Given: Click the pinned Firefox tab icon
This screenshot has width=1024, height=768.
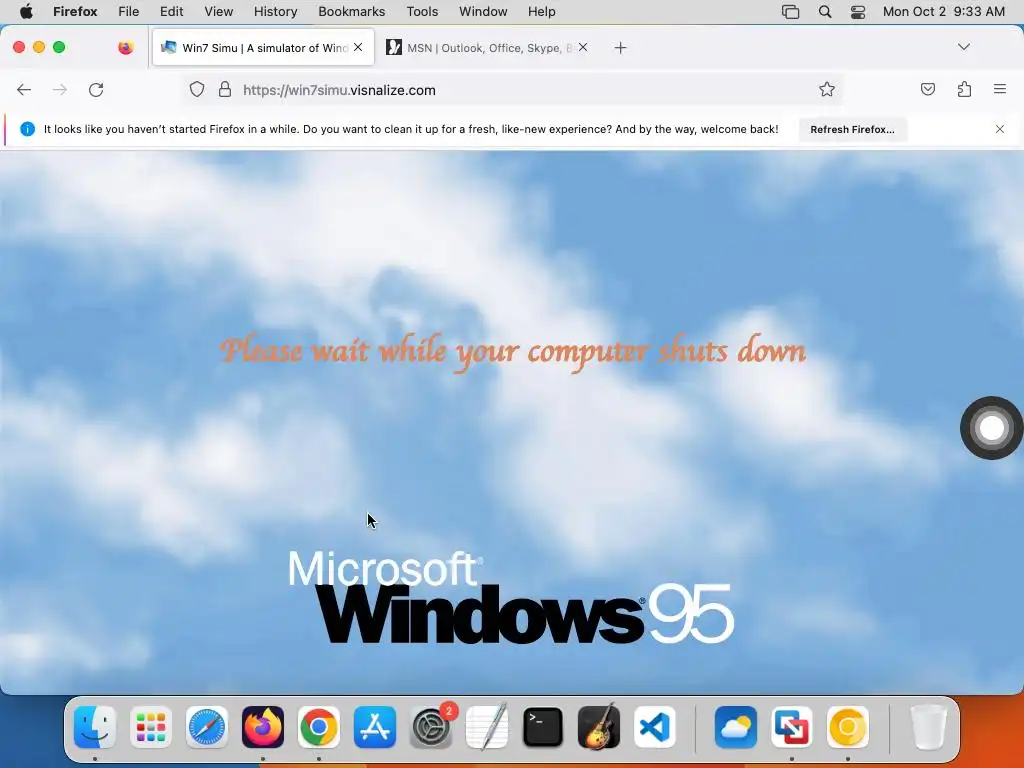Looking at the screenshot, I should coord(125,47).
